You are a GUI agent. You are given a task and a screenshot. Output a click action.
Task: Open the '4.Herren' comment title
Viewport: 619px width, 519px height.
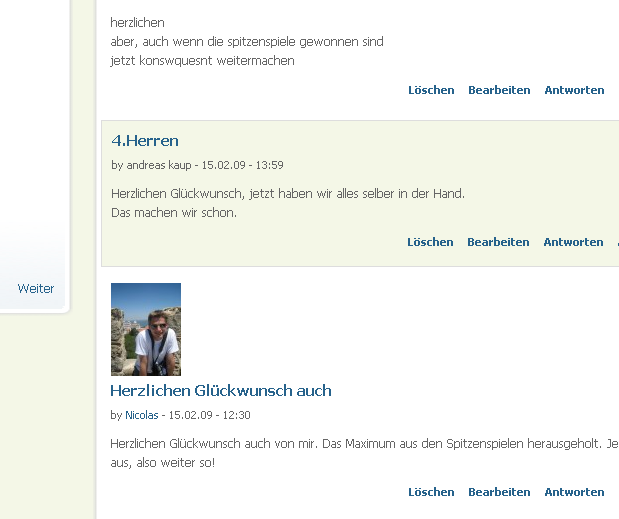click(145, 141)
